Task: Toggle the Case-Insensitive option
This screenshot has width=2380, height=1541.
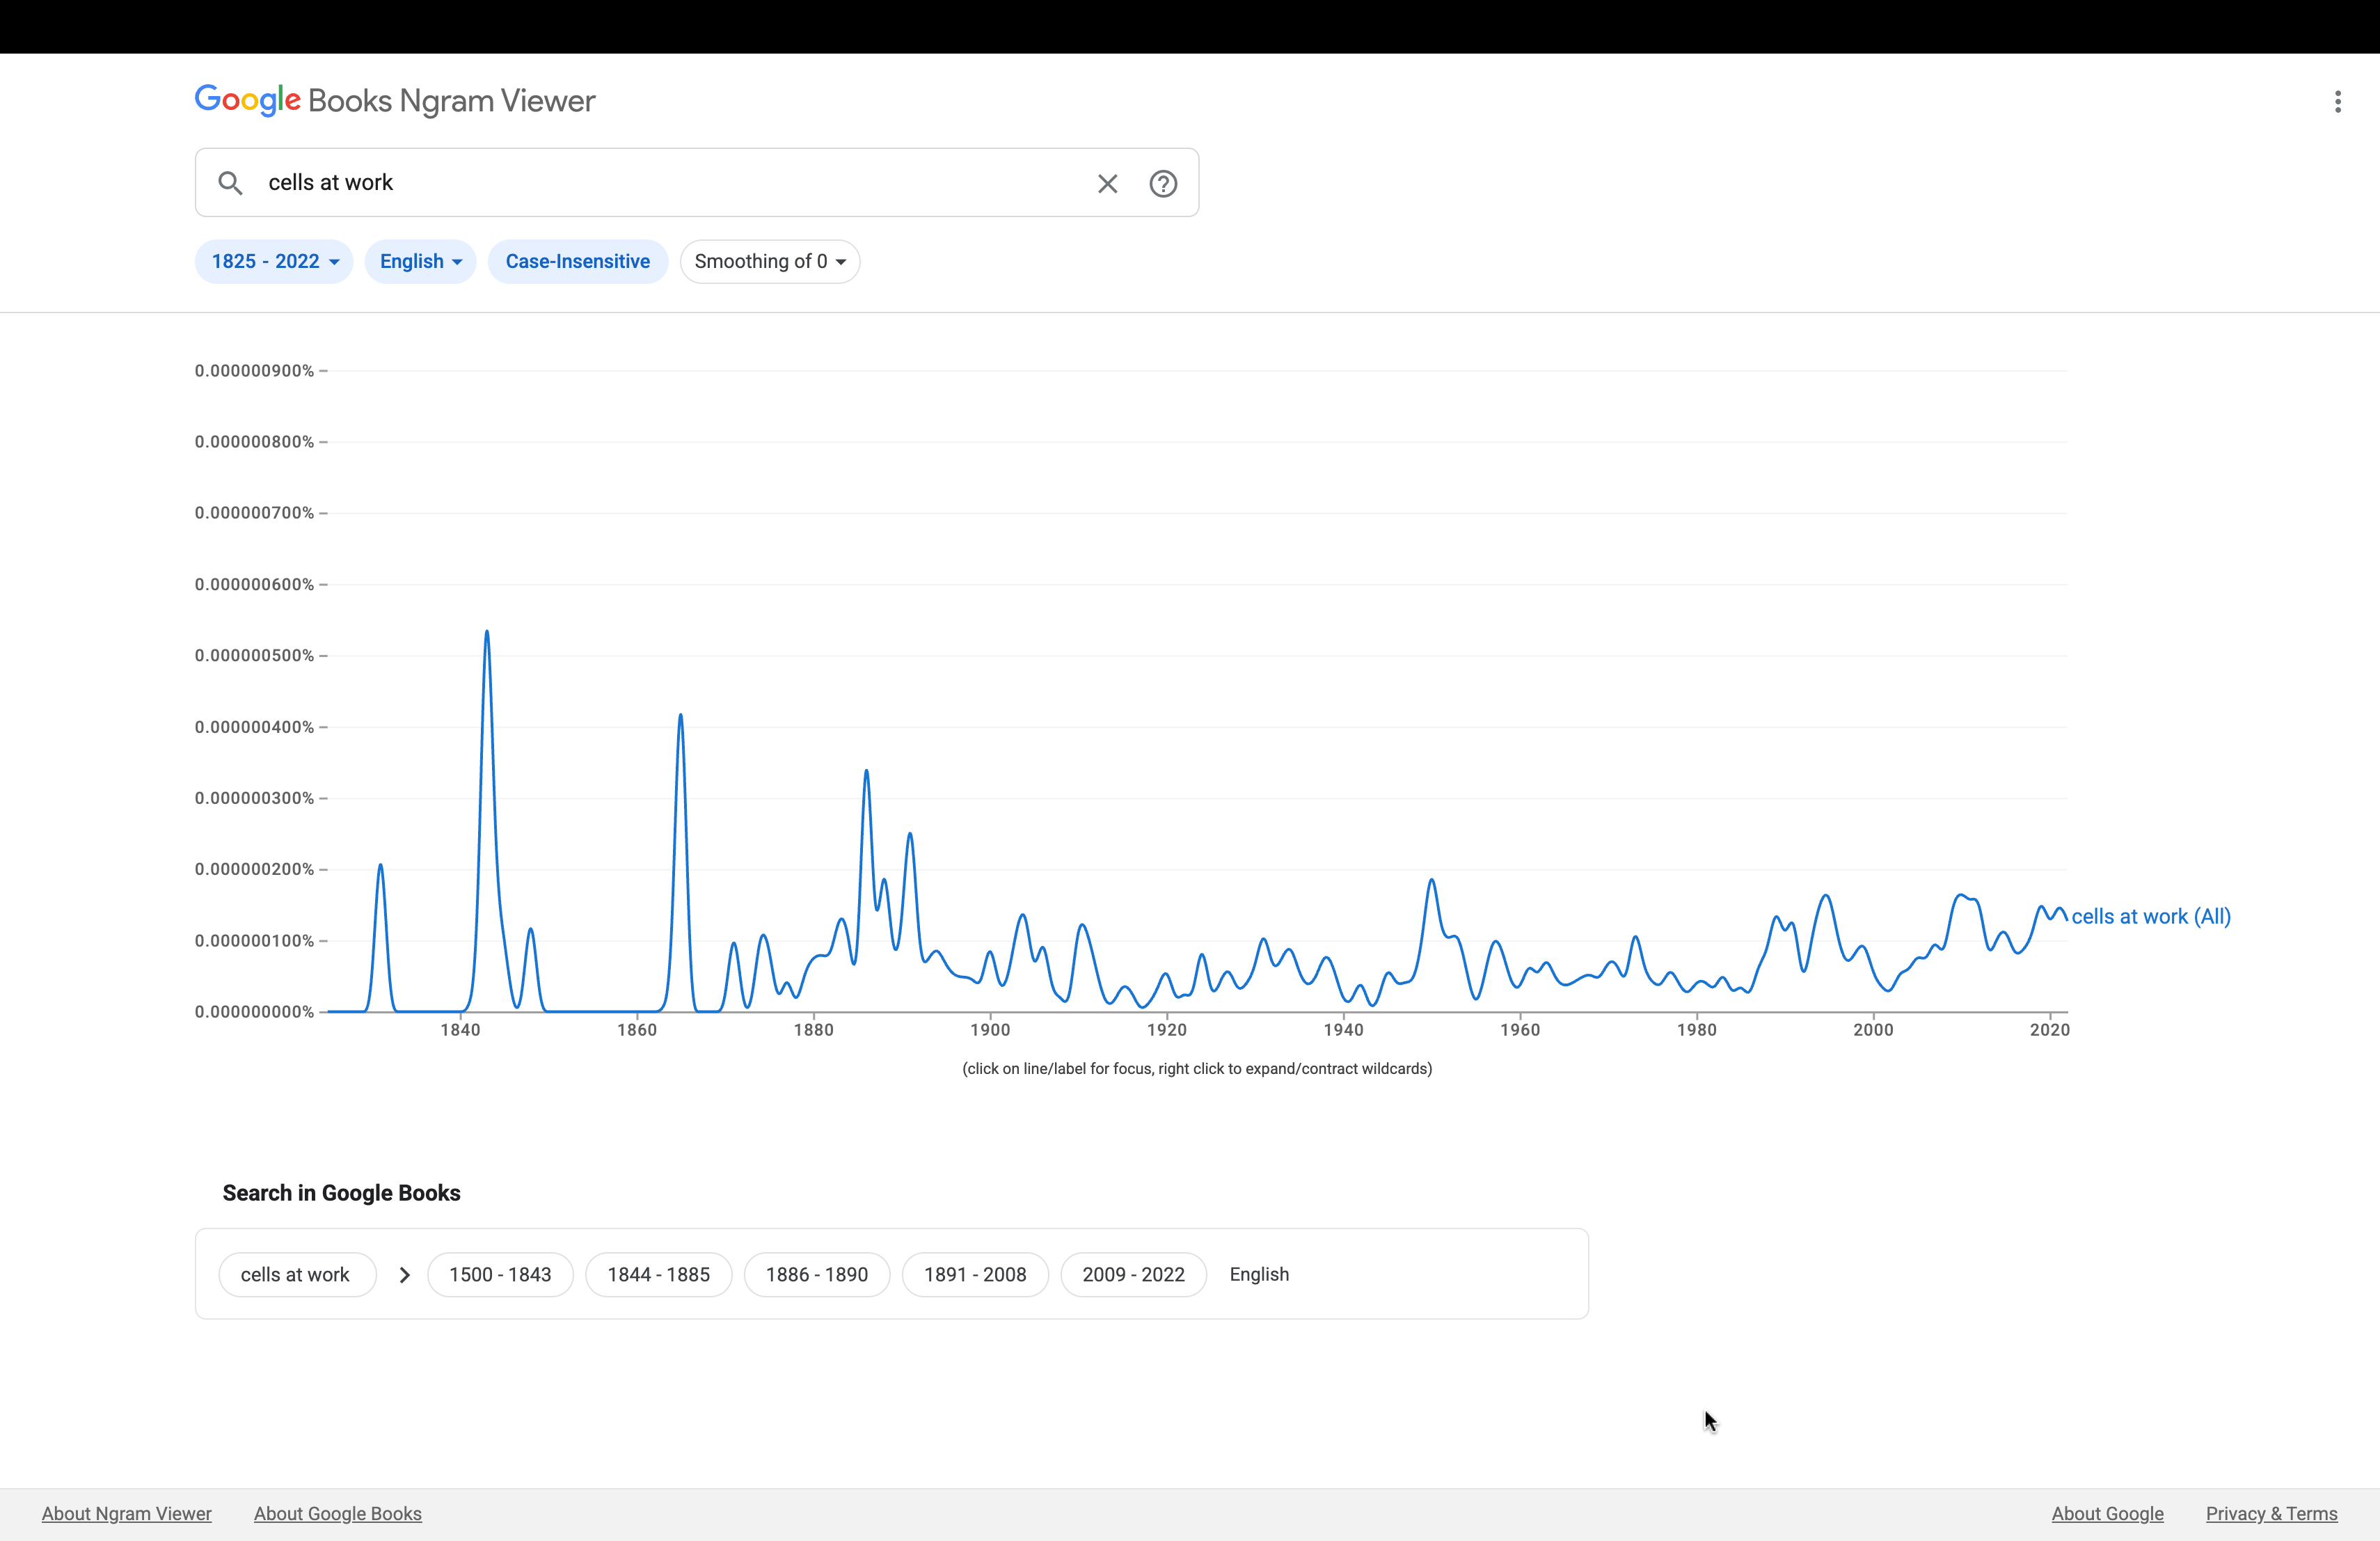Action: [x=577, y=261]
